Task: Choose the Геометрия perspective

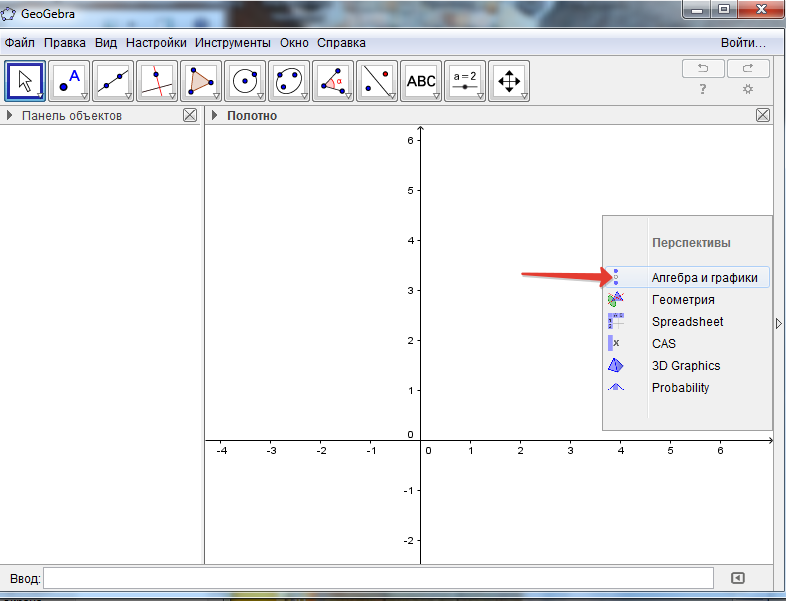Action: click(687, 299)
